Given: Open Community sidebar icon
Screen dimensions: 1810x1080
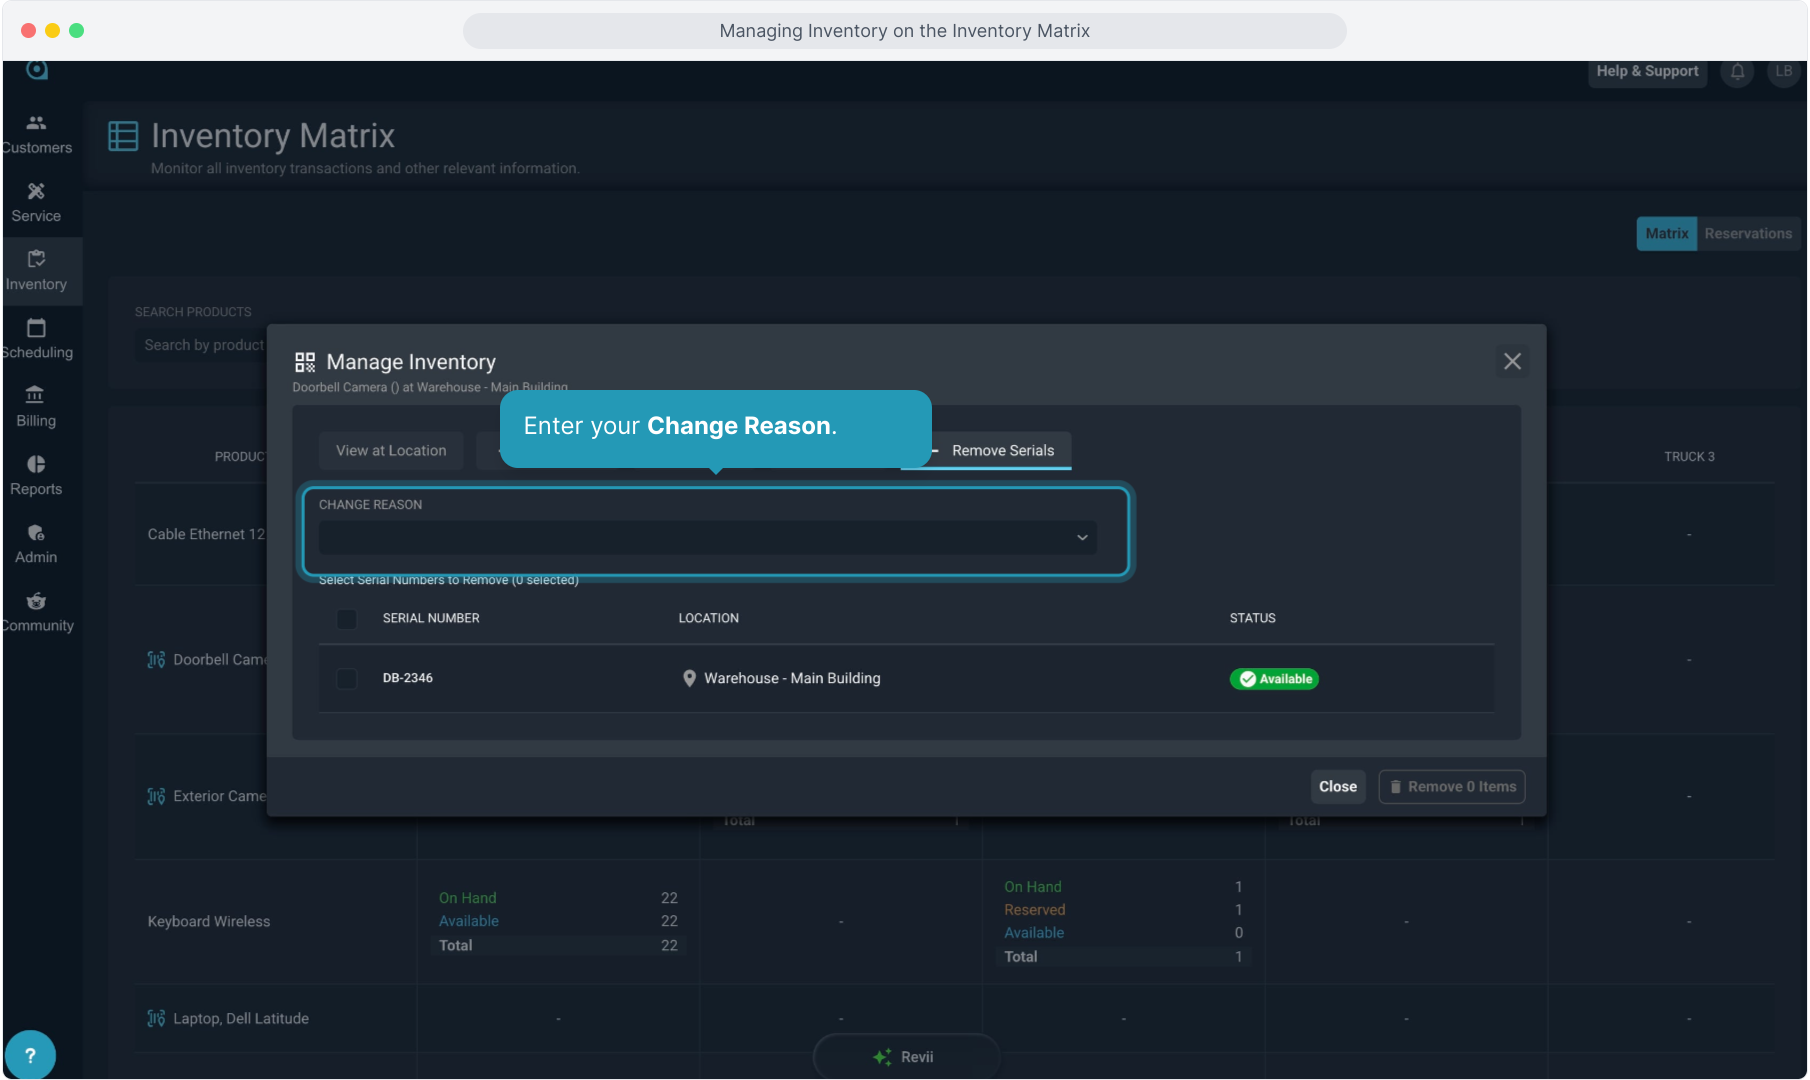Looking at the screenshot, I should pyautogui.click(x=36, y=601).
